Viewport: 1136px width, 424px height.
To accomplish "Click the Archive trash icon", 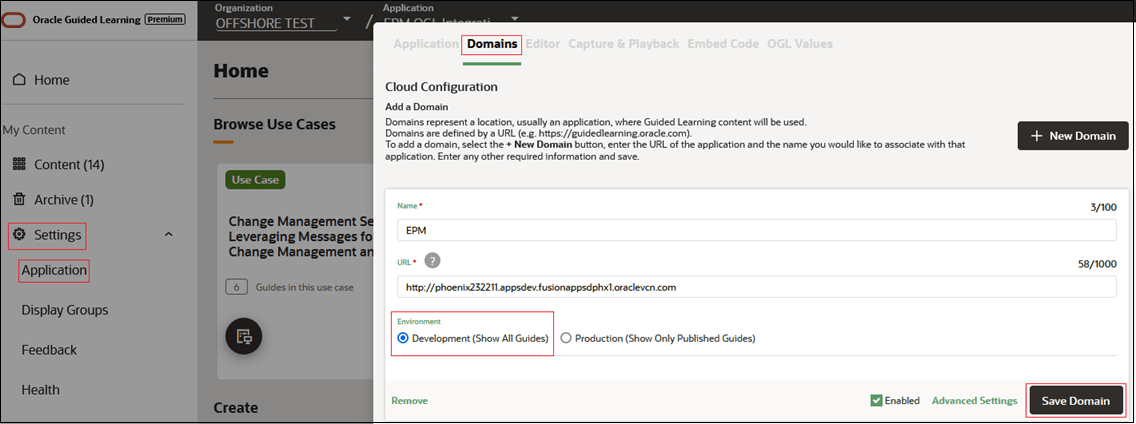I will [20, 199].
